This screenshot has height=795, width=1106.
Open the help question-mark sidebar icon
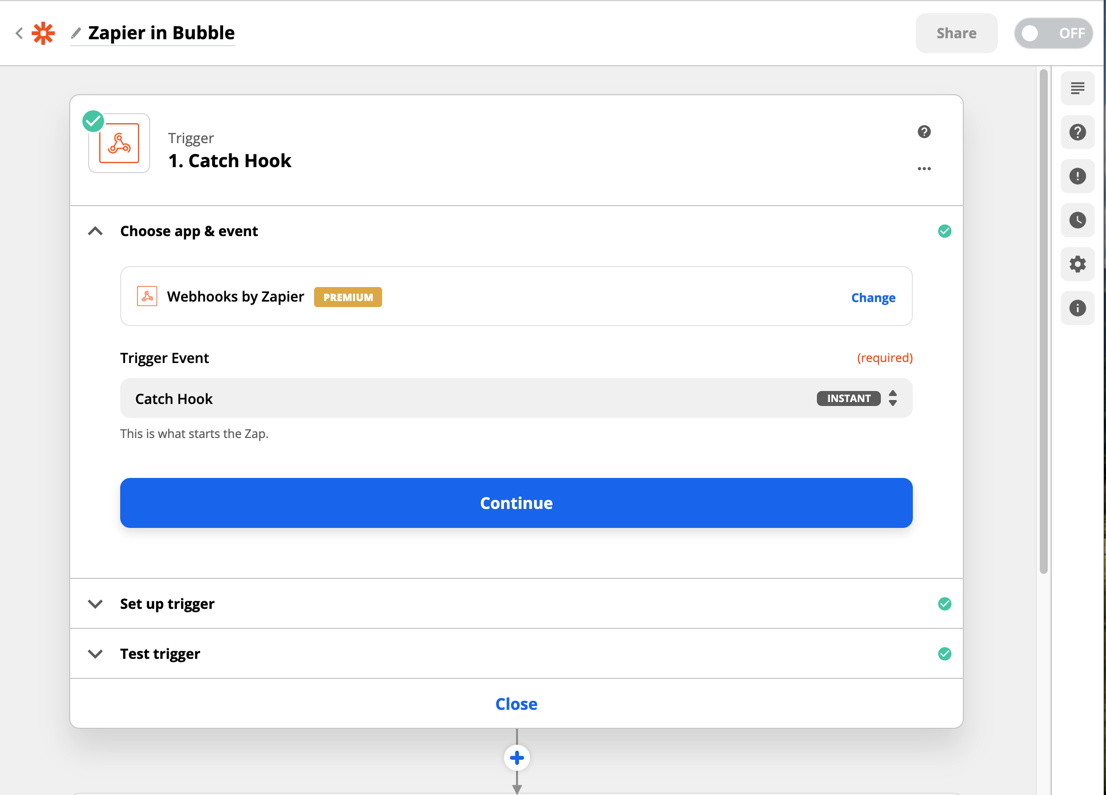point(1077,132)
